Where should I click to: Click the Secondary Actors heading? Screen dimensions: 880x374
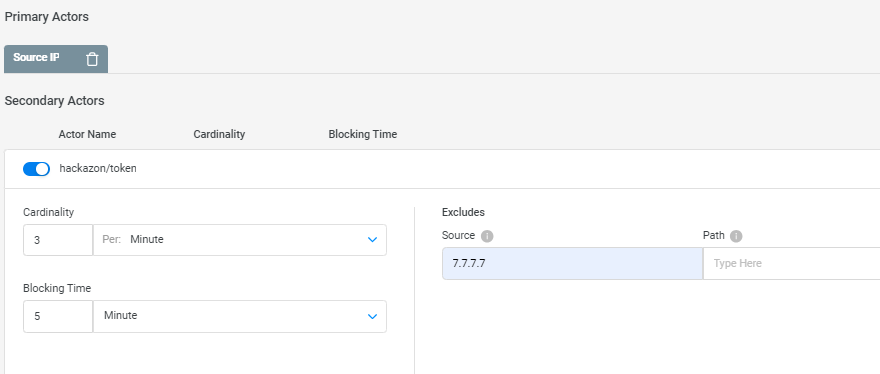[54, 101]
